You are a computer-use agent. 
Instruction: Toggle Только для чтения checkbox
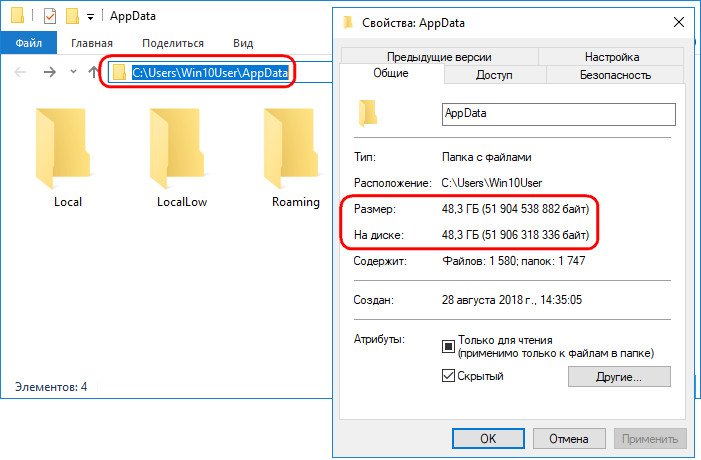point(448,346)
